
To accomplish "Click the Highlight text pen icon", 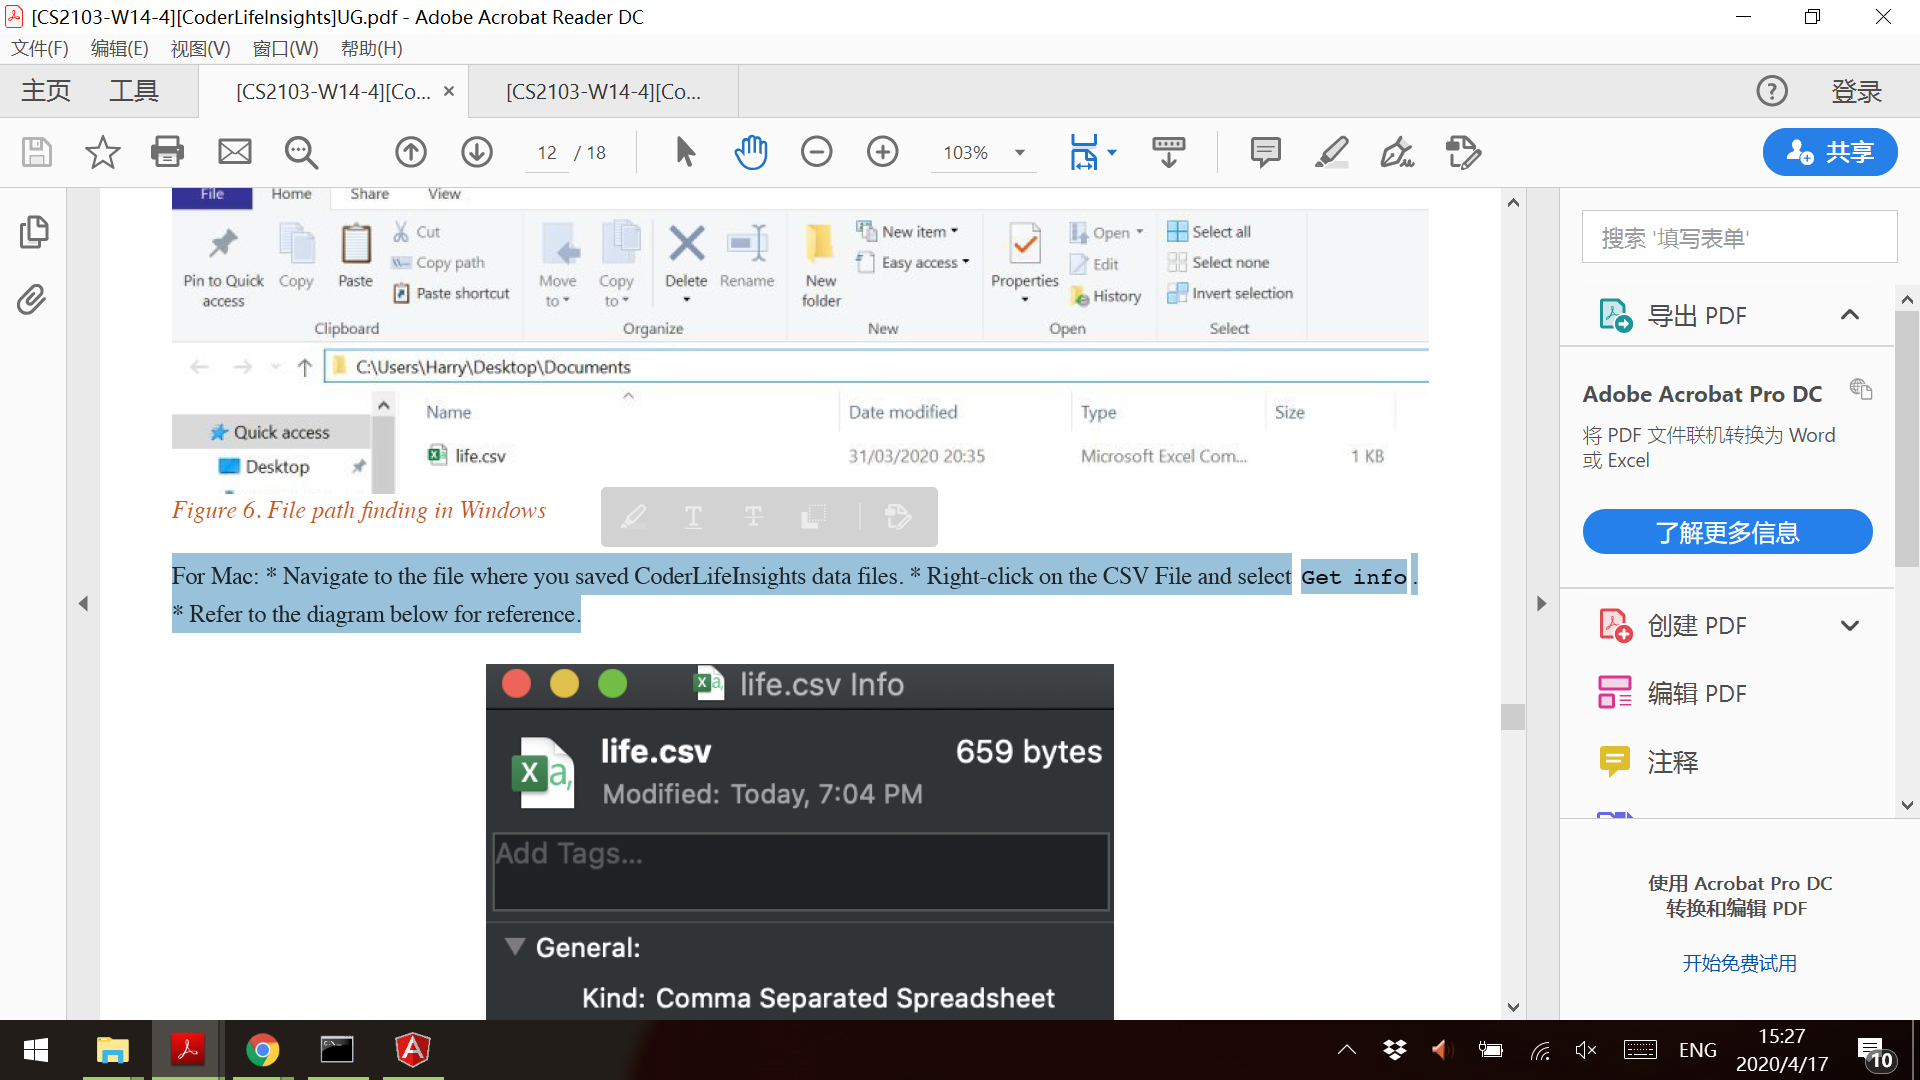I will (1331, 152).
